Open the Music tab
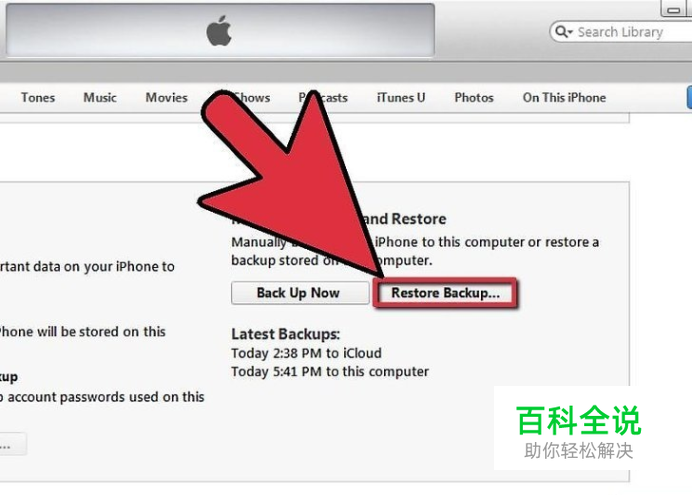This screenshot has height=495, width=692. click(x=100, y=98)
